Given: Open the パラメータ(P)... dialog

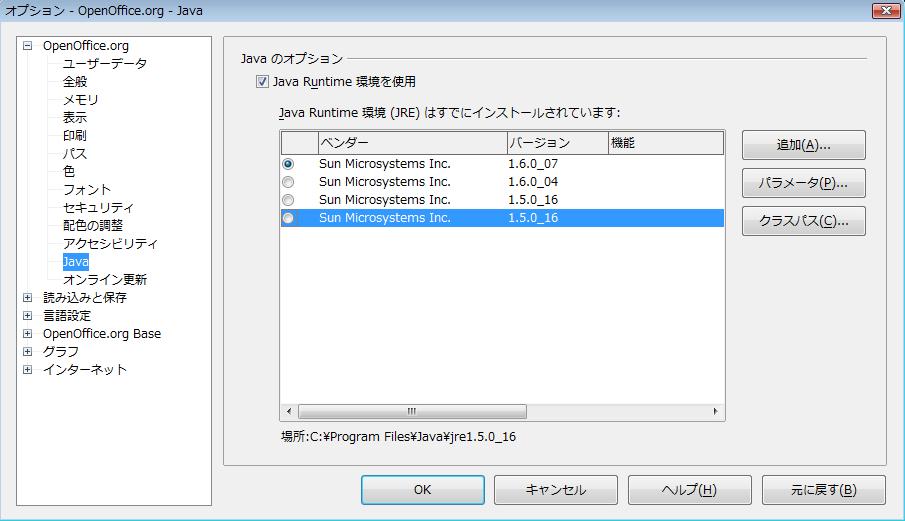Looking at the screenshot, I should pyautogui.click(x=803, y=183).
